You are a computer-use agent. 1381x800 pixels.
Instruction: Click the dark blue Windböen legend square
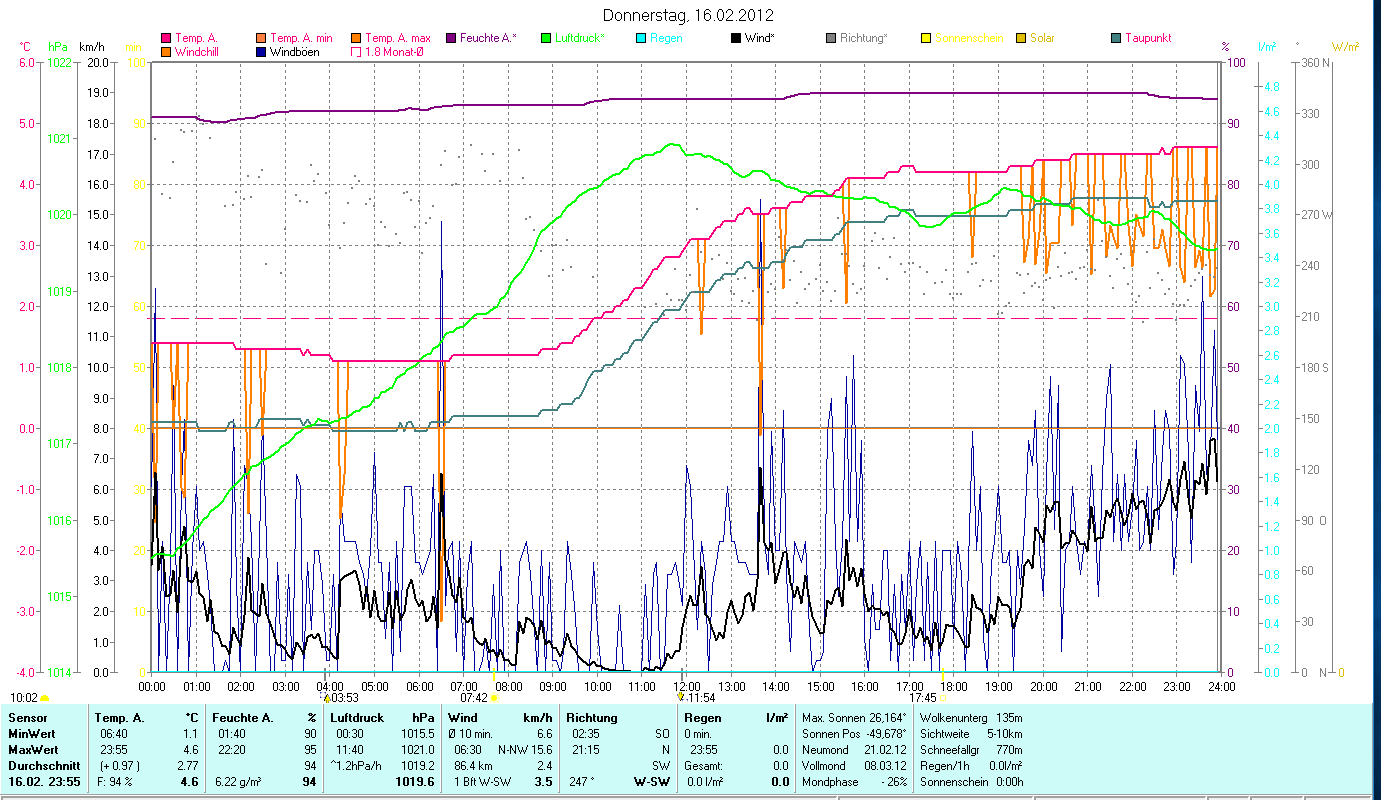pyautogui.click(x=261, y=52)
